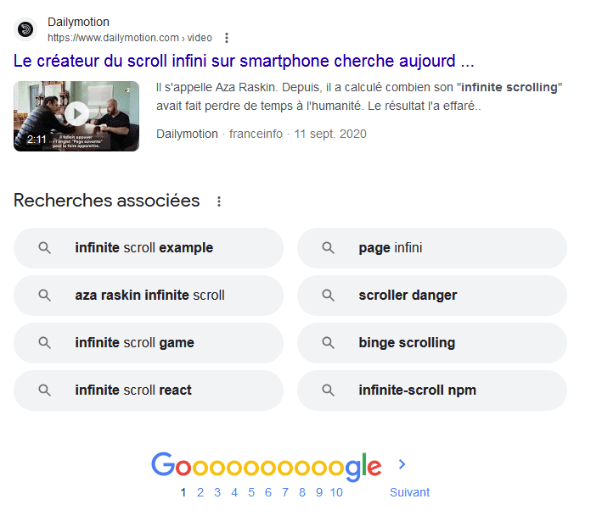Select the infinite scroll react related search

[149, 390]
